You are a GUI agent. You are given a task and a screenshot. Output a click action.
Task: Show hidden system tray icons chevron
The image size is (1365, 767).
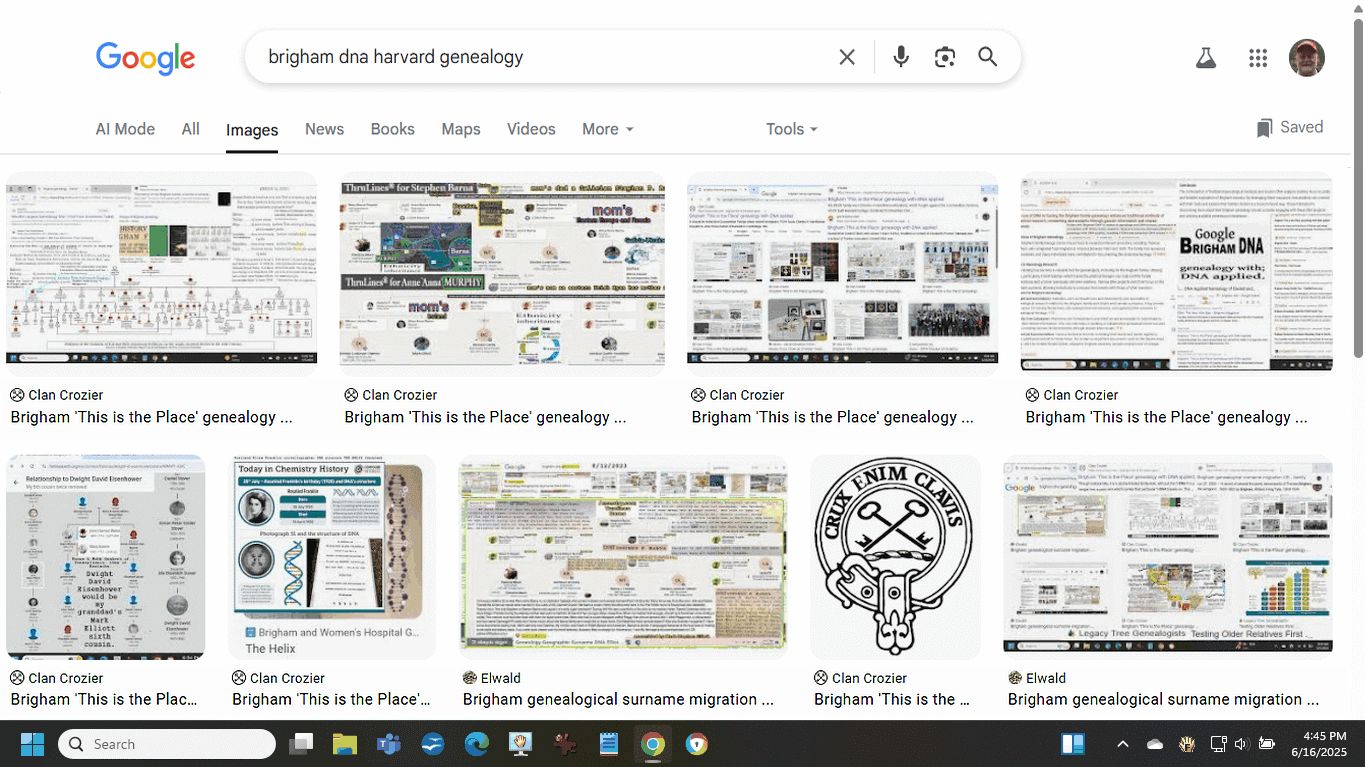click(1122, 744)
